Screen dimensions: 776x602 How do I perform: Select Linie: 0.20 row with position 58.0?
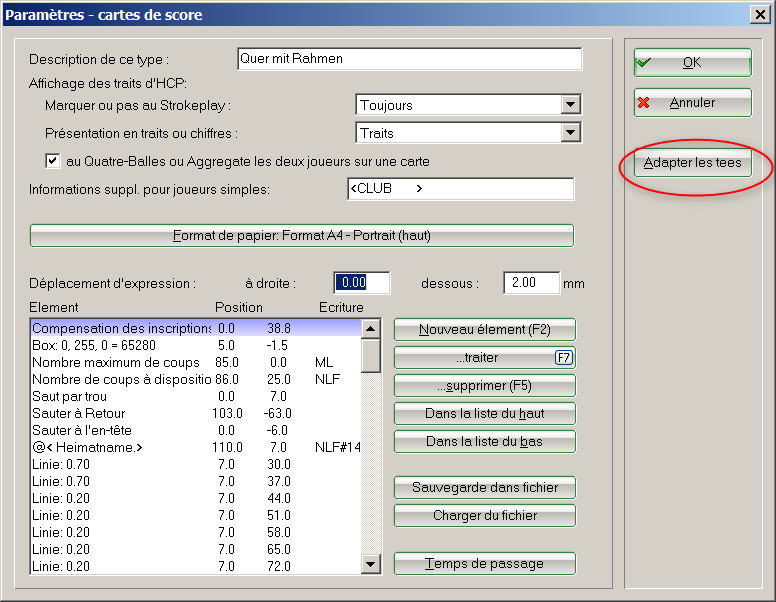196,532
